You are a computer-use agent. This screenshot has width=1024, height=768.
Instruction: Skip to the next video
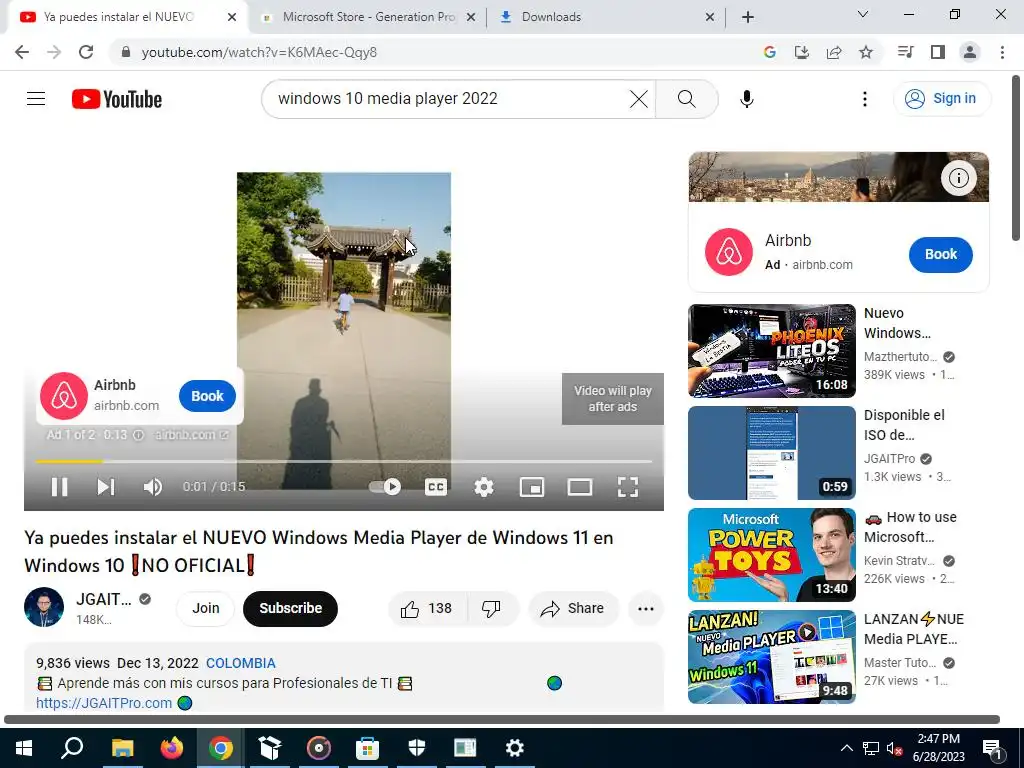pos(106,487)
